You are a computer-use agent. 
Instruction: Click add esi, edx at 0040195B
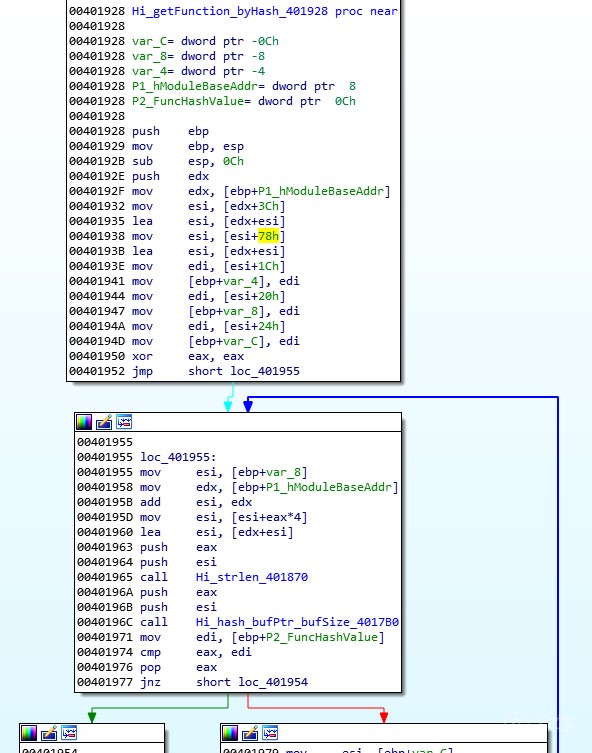tap(196, 502)
